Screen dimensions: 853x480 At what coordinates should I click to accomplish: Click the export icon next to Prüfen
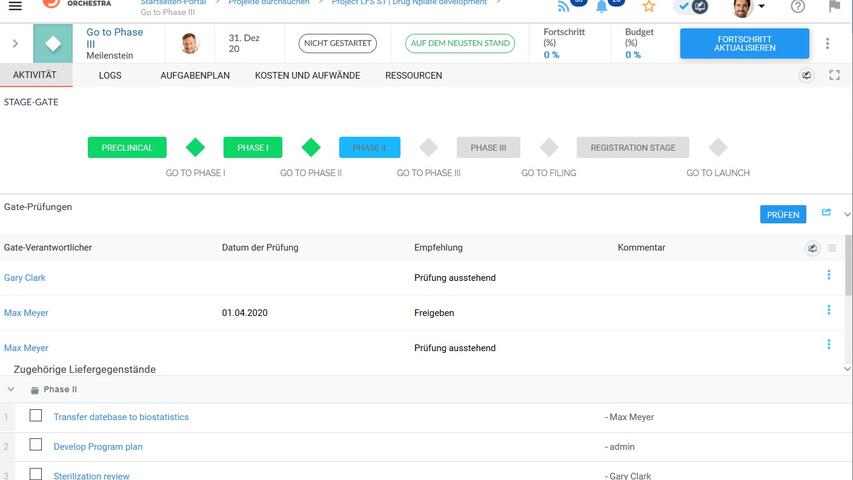[x=827, y=213]
